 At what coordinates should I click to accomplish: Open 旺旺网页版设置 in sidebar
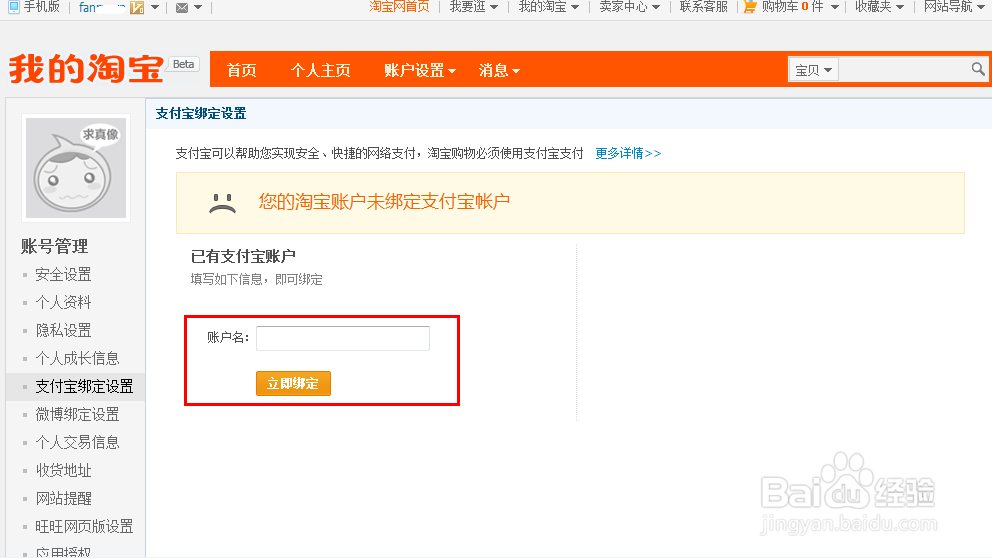[x=84, y=526]
